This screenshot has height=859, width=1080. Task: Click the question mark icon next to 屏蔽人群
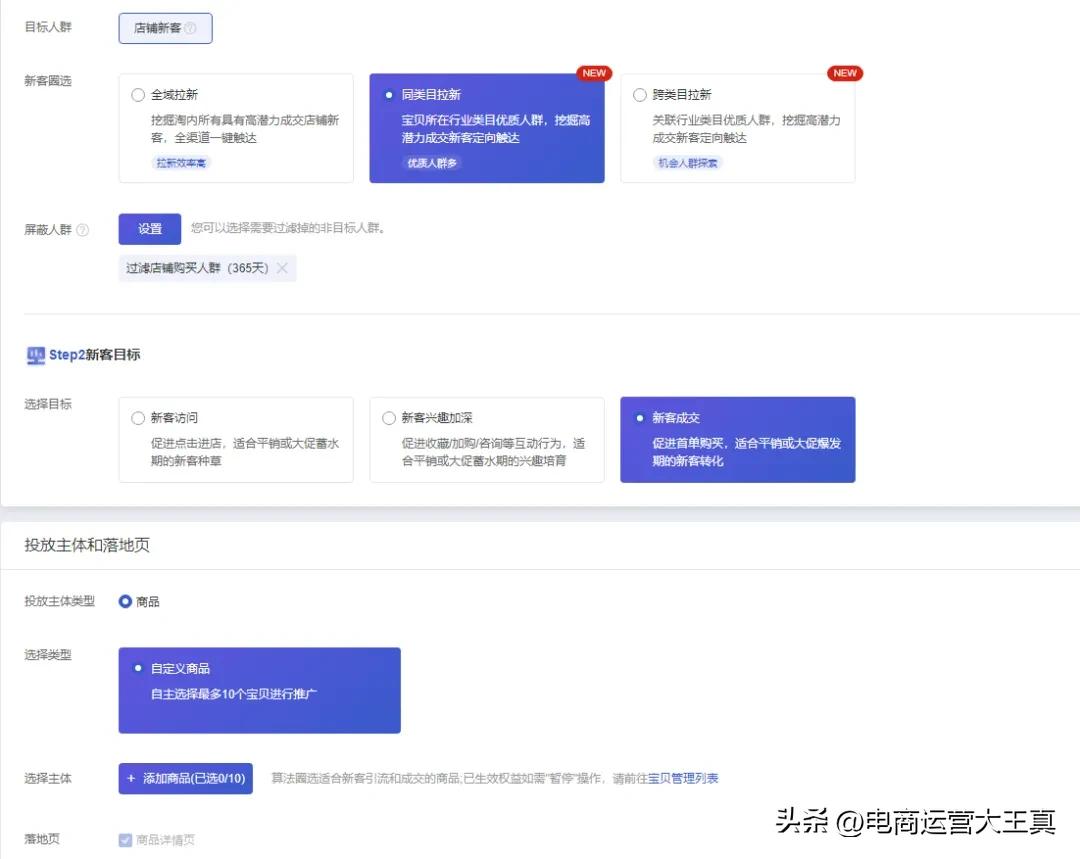[x=82, y=229]
